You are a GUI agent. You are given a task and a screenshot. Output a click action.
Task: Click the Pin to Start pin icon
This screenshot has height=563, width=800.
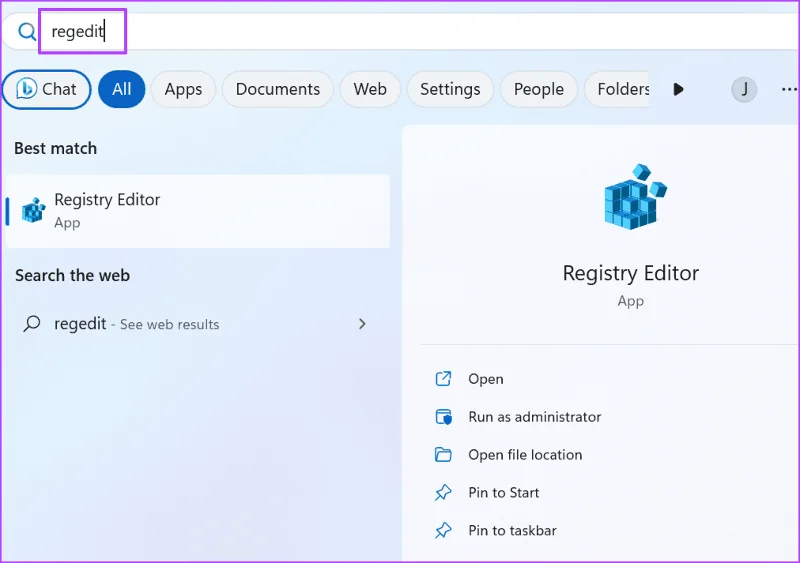(443, 493)
